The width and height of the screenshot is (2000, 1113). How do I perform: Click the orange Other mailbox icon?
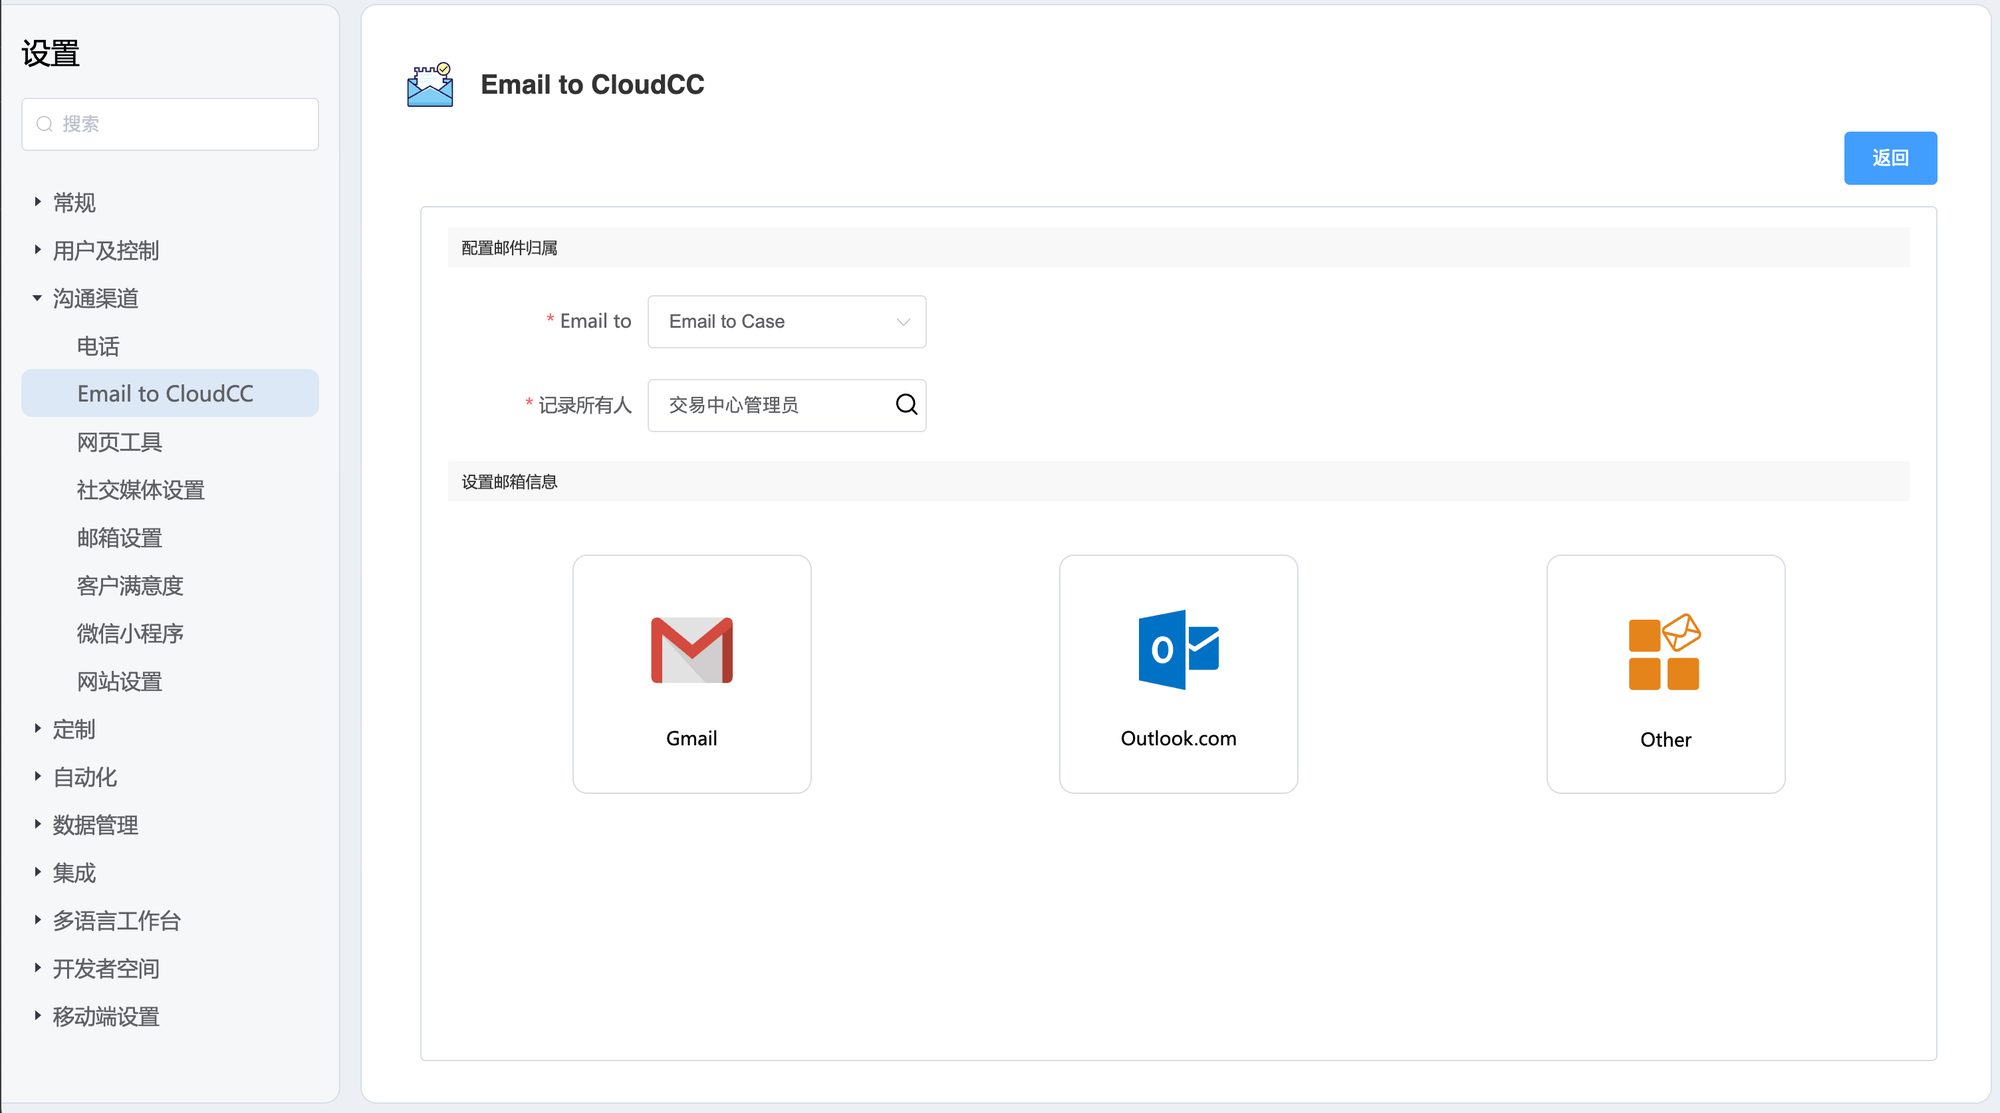1664,652
